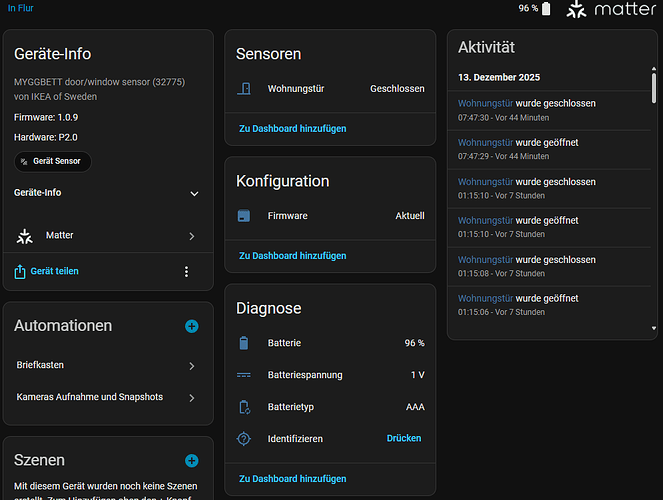Open the Matter integration entry

pos(108,236)
